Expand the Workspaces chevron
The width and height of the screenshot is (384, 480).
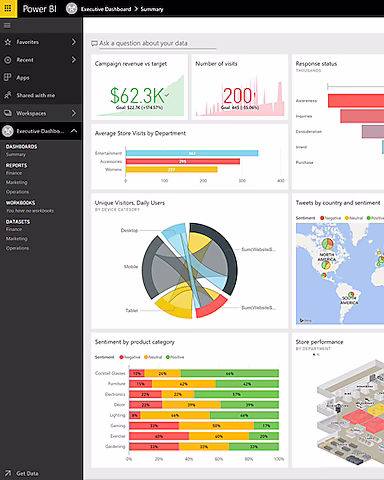[74, 113]
